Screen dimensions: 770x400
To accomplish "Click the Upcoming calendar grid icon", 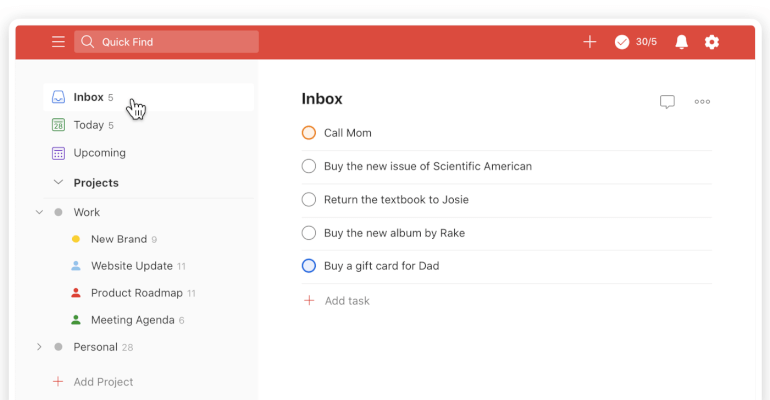I will tap(58, 153).
